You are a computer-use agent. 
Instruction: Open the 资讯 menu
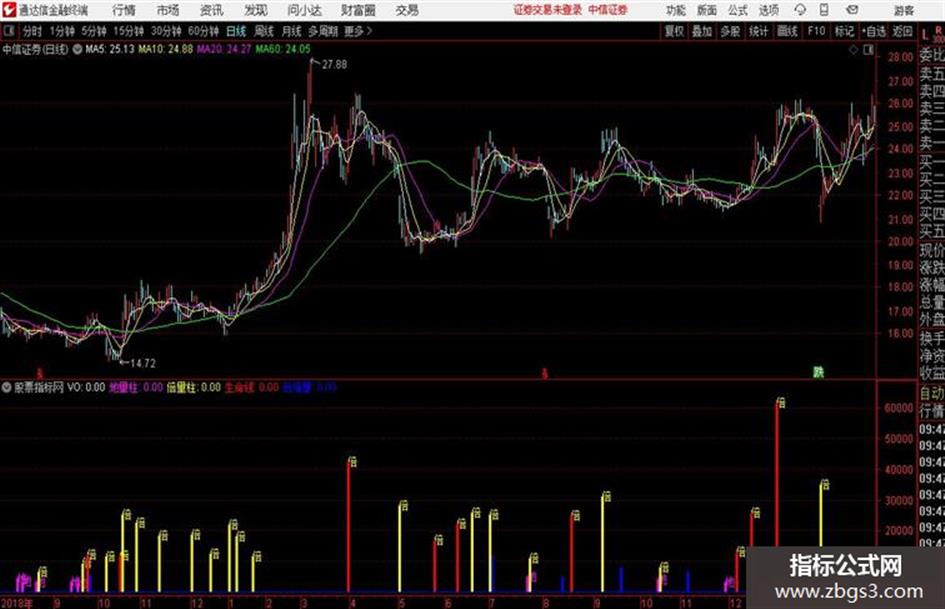coord(212,10)
